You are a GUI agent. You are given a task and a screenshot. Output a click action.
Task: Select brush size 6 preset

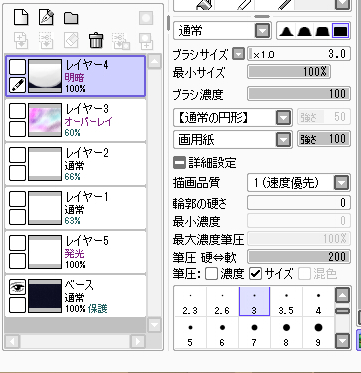tap(222, 333)
